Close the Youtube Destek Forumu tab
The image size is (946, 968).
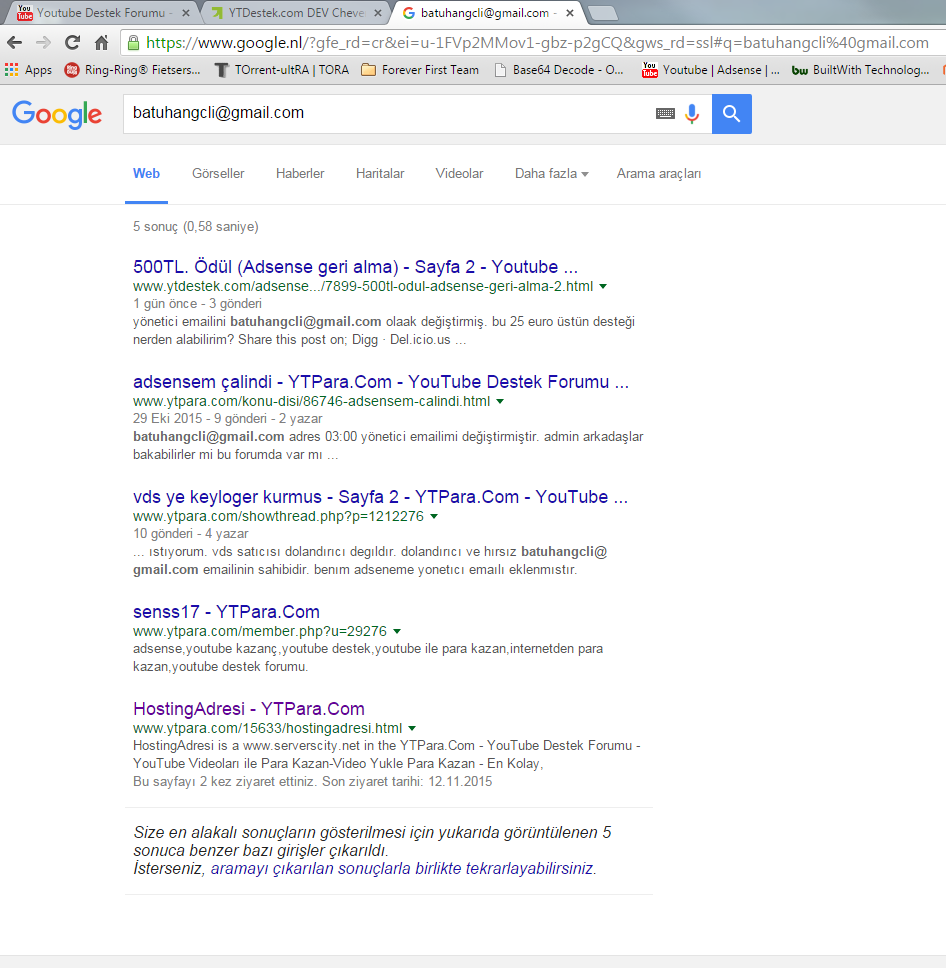tap(186, 13)
